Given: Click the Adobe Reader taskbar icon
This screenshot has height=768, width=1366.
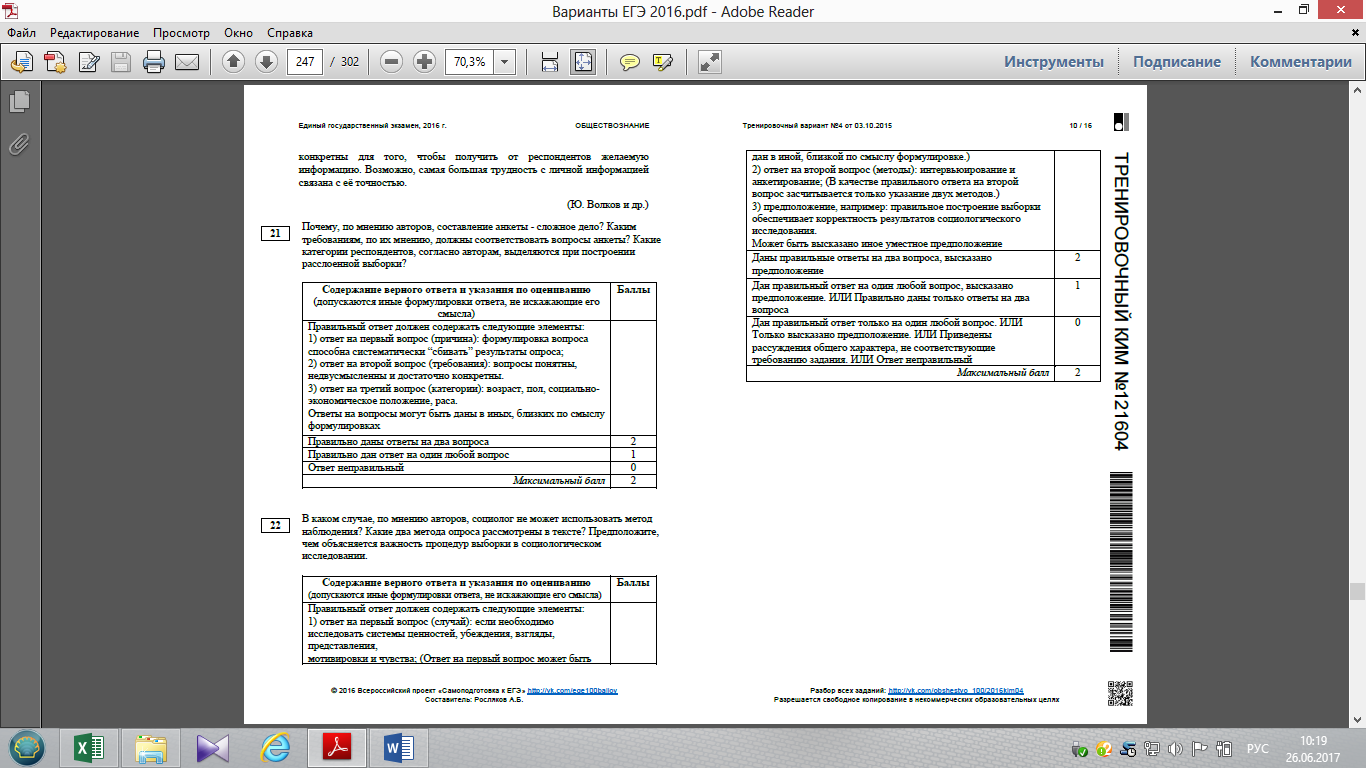Looking at the screenshot, I should pyautogui.click(x=336, y=747).
